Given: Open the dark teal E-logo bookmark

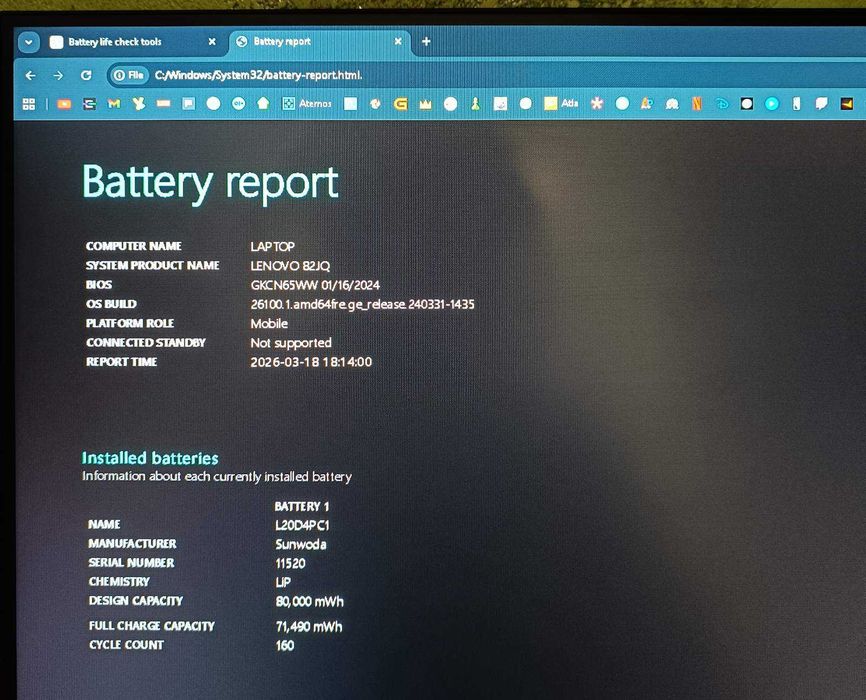Looking at the screenshot, I should pos(89,104).
